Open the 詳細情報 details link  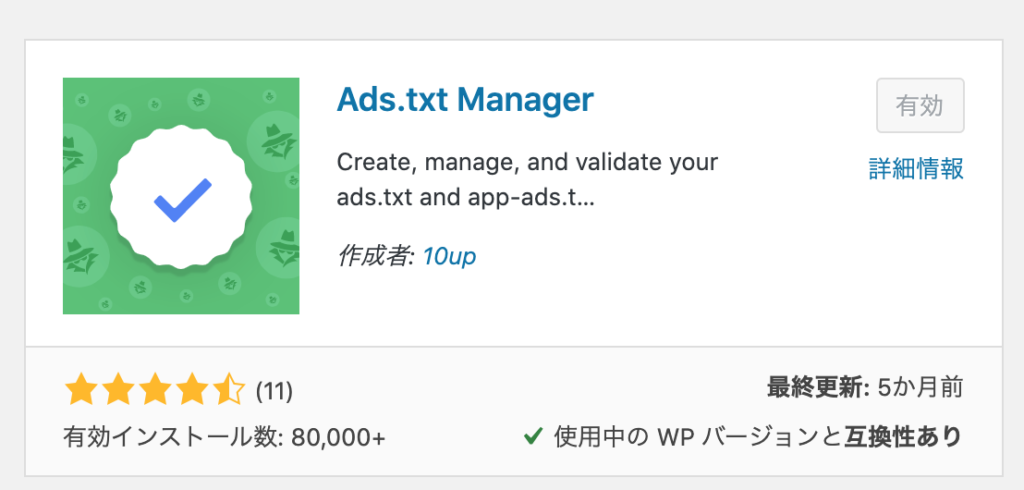pos(915,169)
